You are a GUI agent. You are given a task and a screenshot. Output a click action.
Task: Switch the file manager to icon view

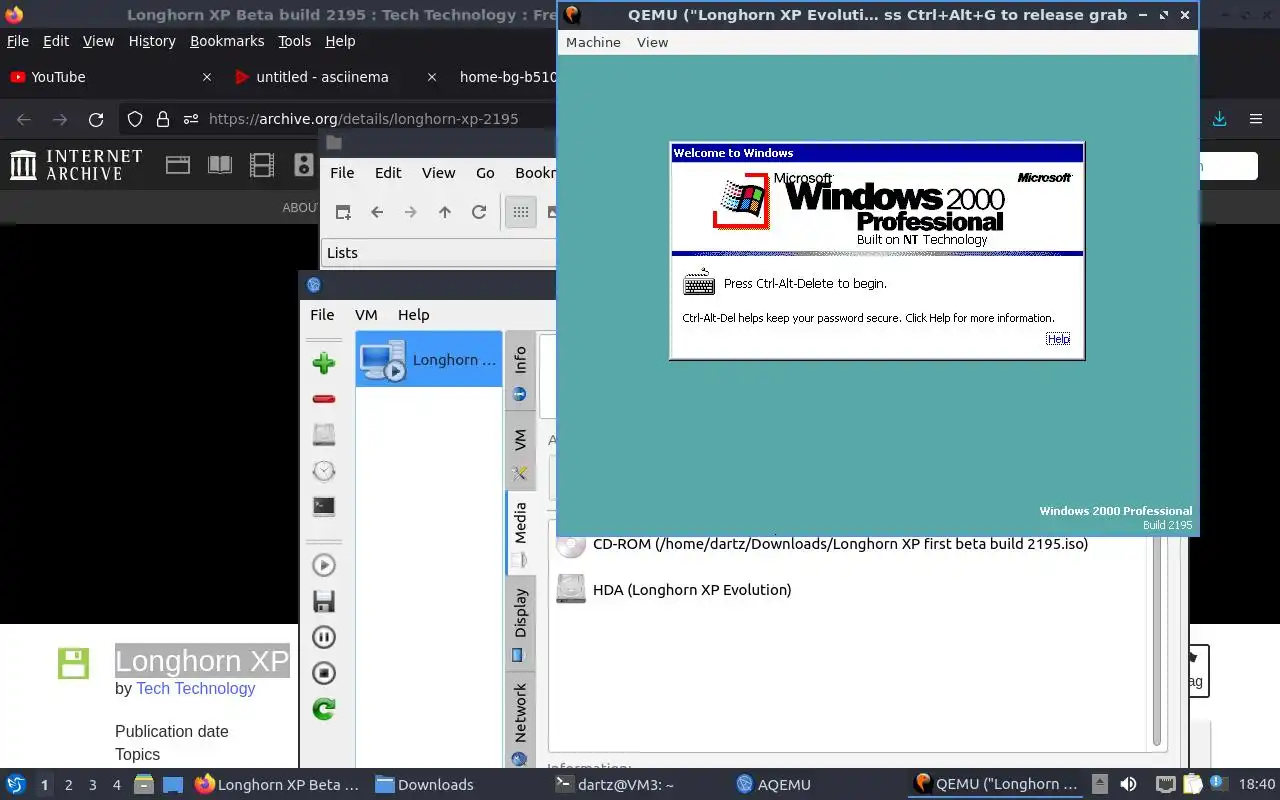(x=520, y=212)
